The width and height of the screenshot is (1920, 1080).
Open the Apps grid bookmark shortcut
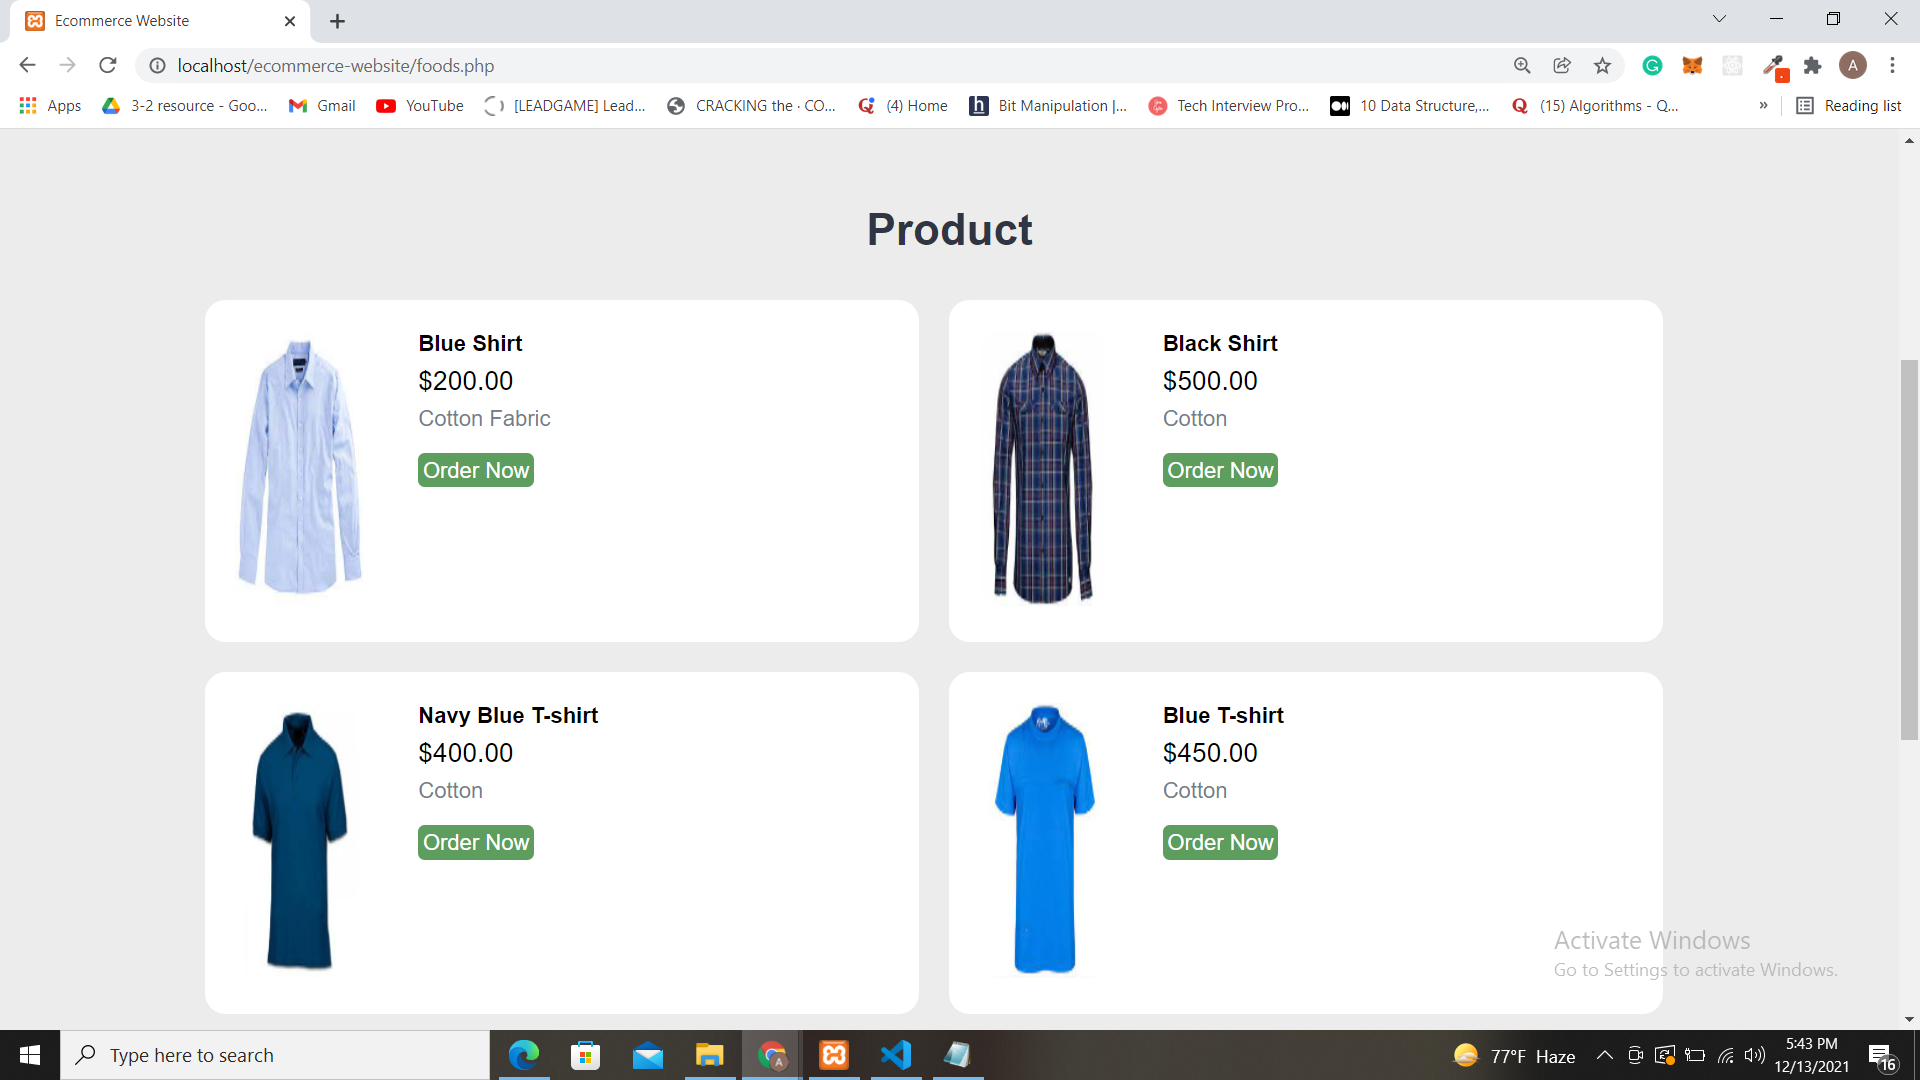pyautogui.click(x=50, y=106)
